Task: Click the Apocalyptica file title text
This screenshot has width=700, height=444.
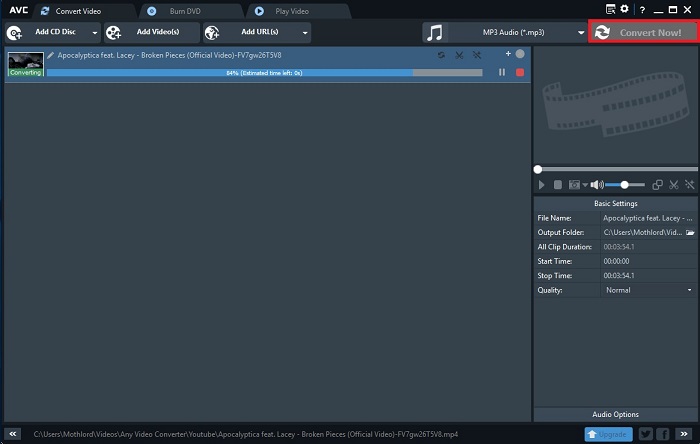Action: [169, 55]
